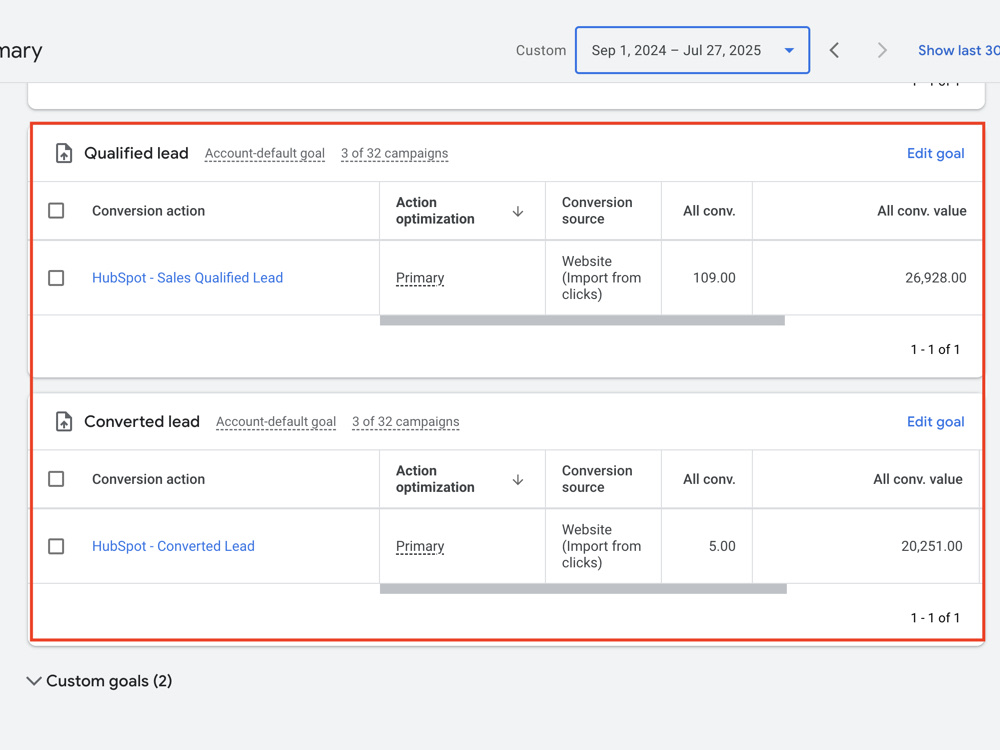Image resolution: width=1000 pixels, height=750 pixels.
Task: Open HubSpot - Converted Lead conversion action
Action: click(173, 547)
